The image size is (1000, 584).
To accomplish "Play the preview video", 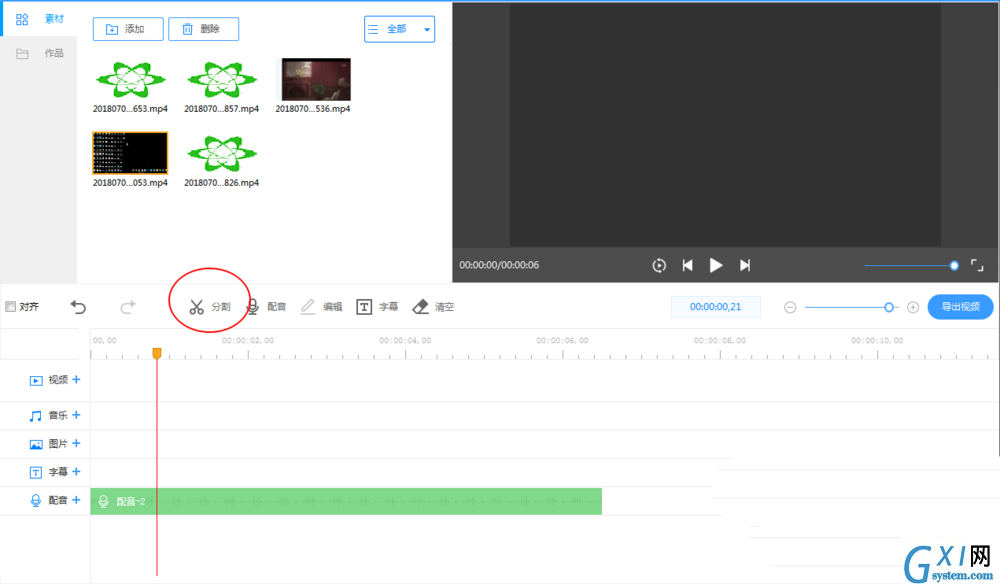I will coord(716,265).
